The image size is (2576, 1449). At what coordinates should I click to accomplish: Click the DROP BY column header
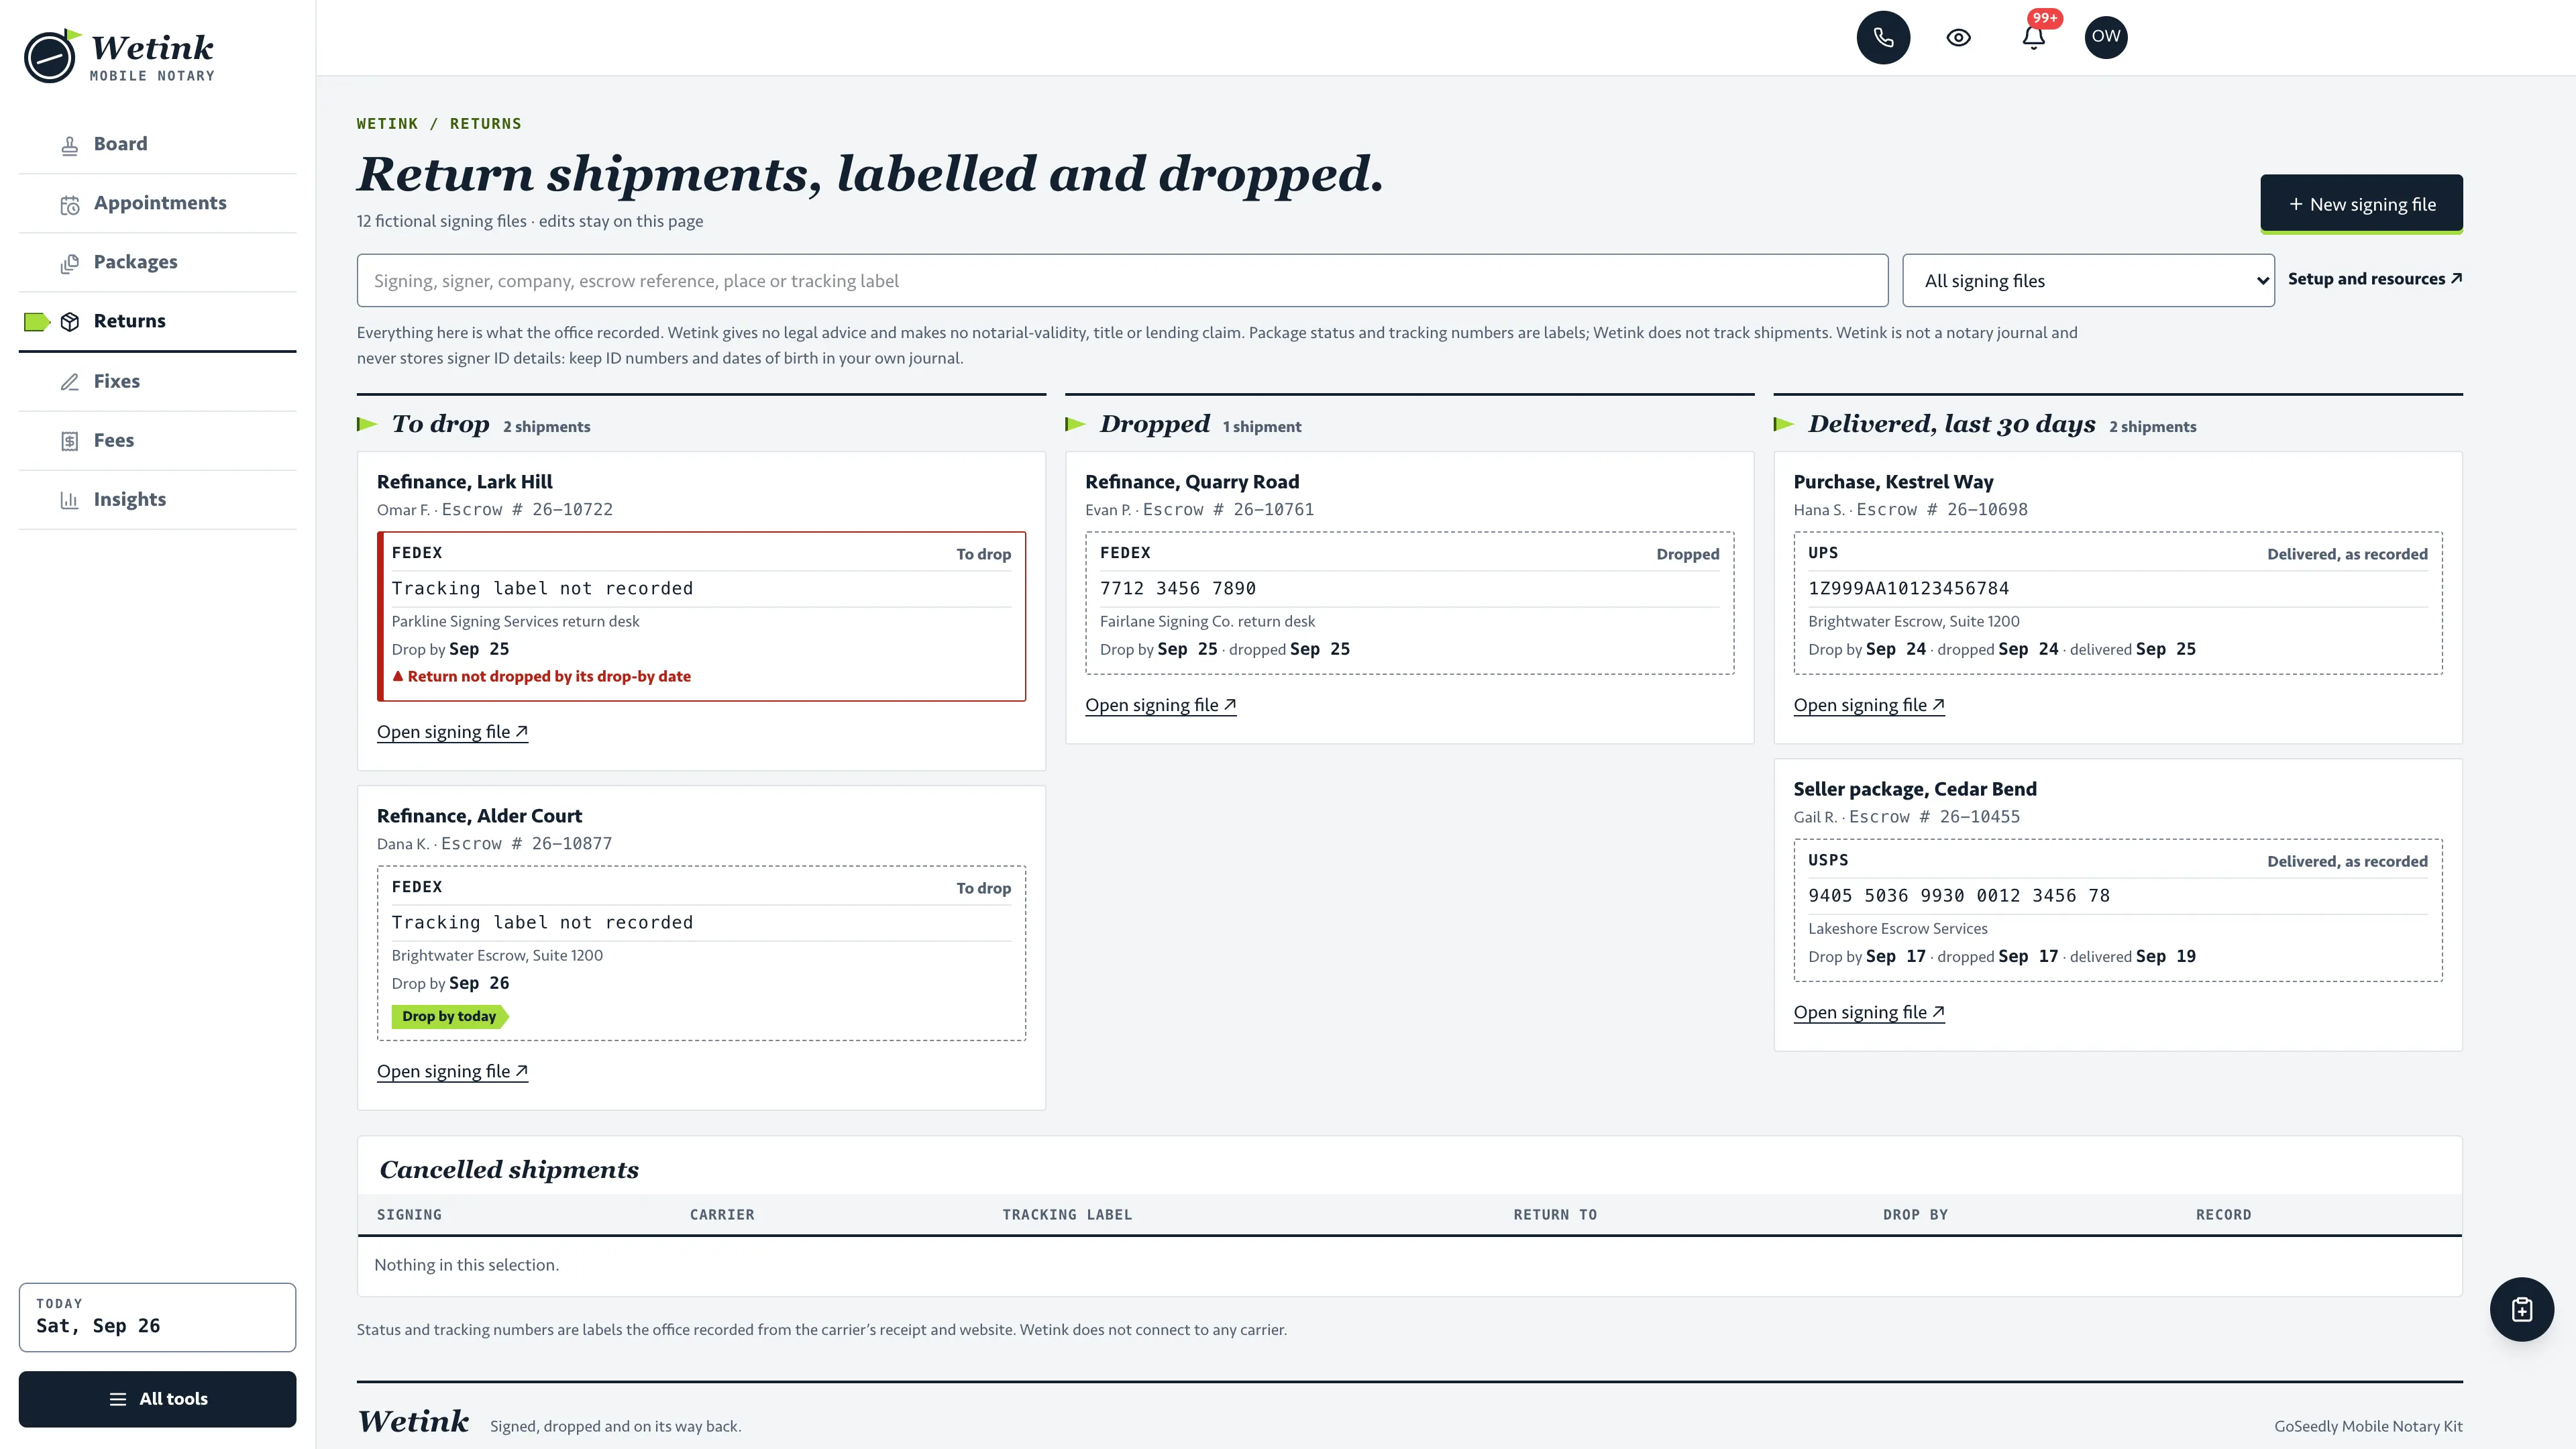point(1915,1214)
